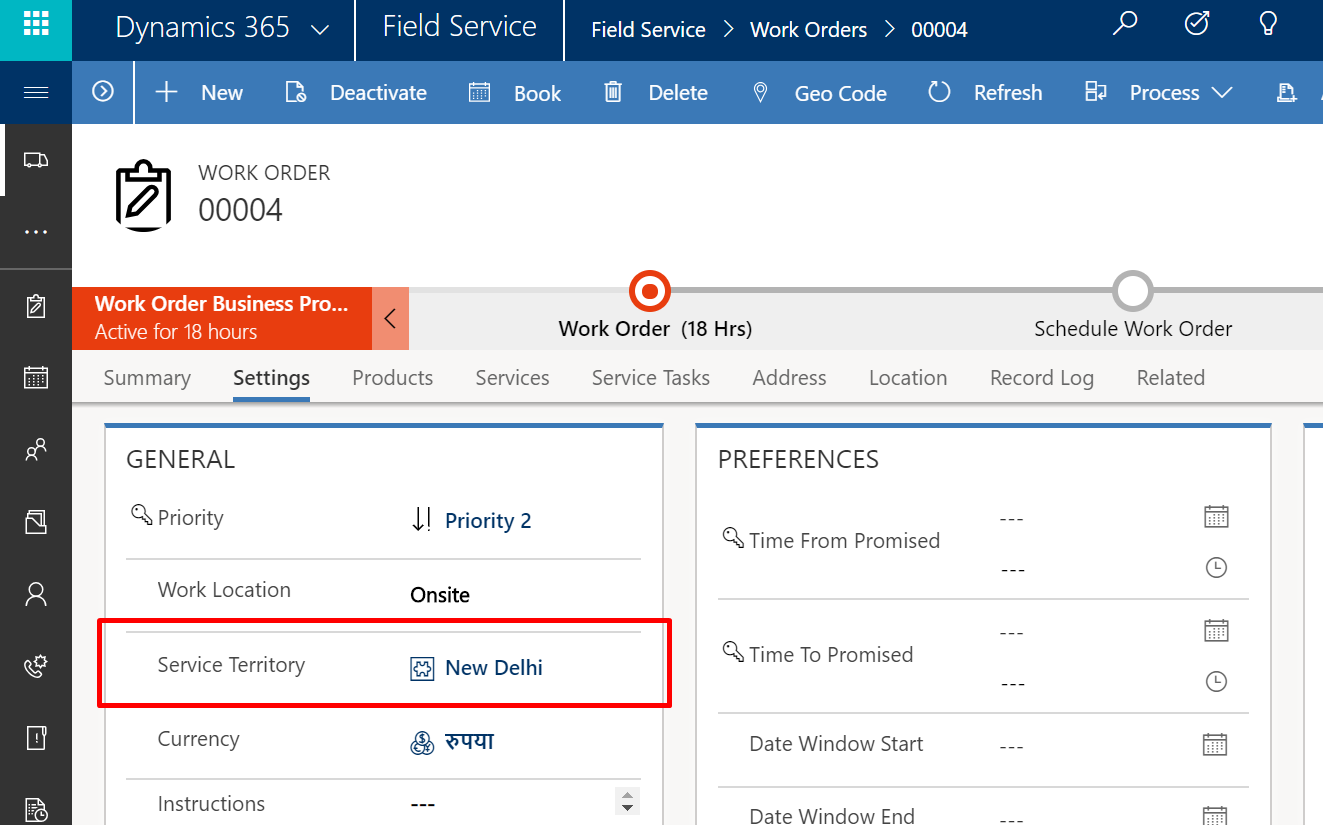Click the Book command button
The image size is (1323, 825).
[515, 93]
